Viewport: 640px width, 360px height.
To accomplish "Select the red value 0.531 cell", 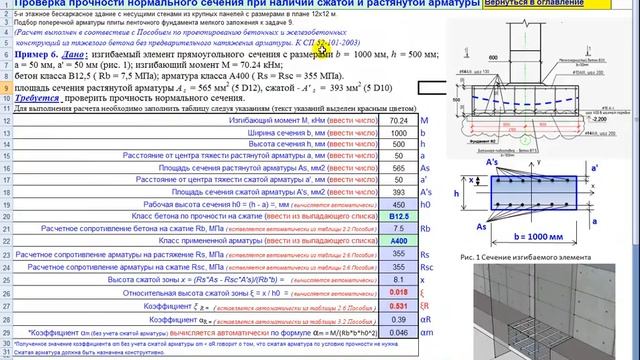I will pos(398,306).
